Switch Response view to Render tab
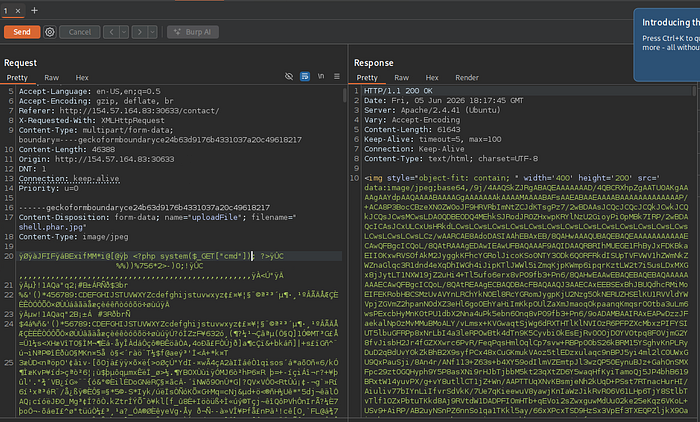The height and width of the screenshot is (422, 700). tap(467, 78)
